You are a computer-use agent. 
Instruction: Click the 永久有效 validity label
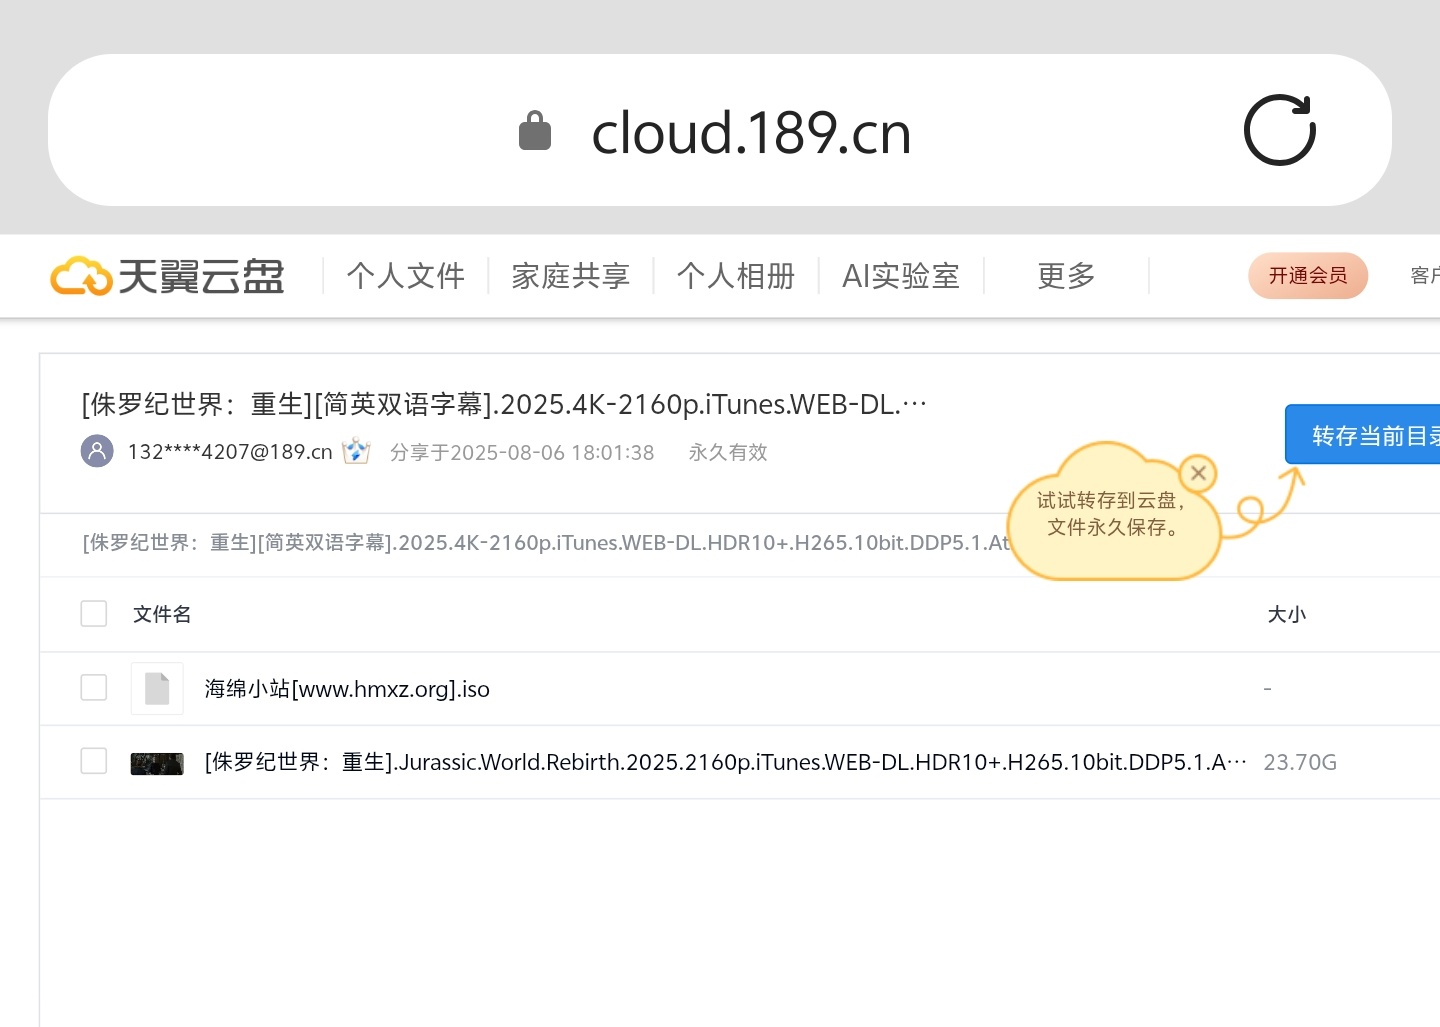tap(728, 452)
